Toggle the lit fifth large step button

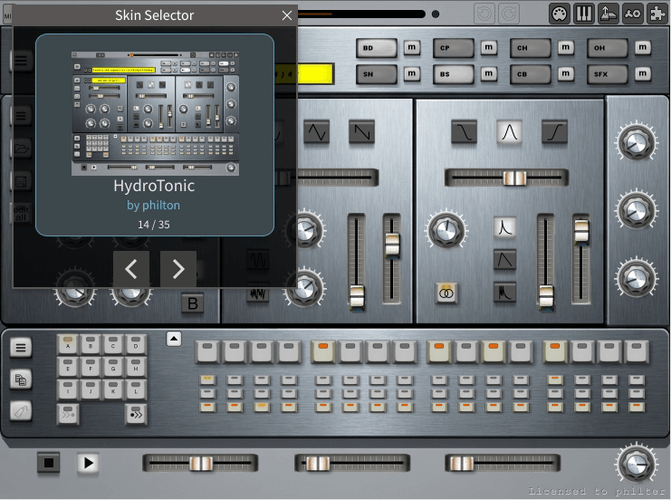tap(323, 351)
